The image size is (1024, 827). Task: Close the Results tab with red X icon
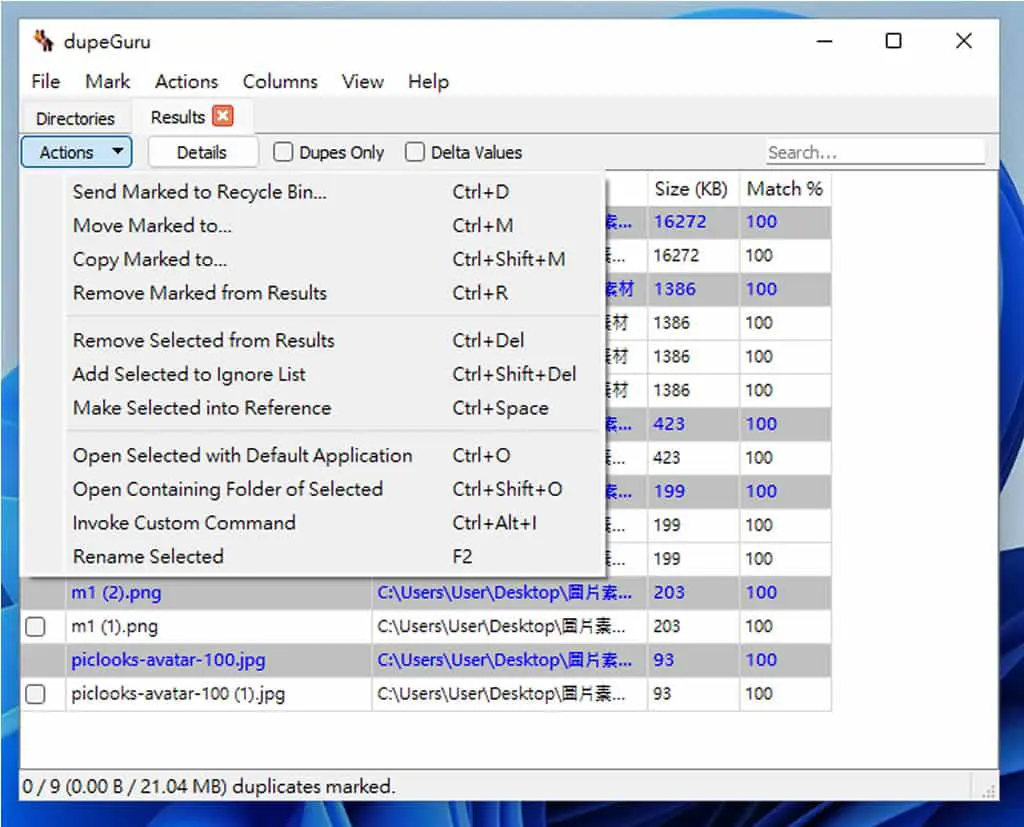223,116
